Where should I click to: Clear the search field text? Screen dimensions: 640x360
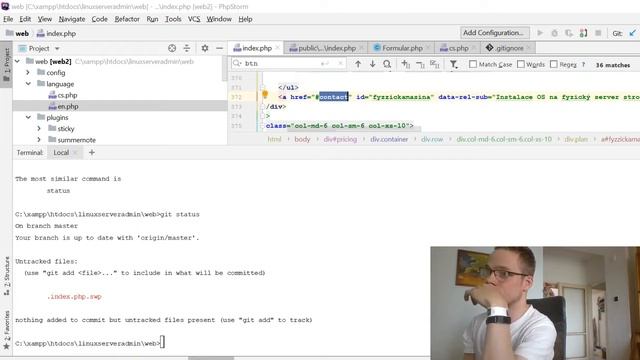tap(340, 64)
